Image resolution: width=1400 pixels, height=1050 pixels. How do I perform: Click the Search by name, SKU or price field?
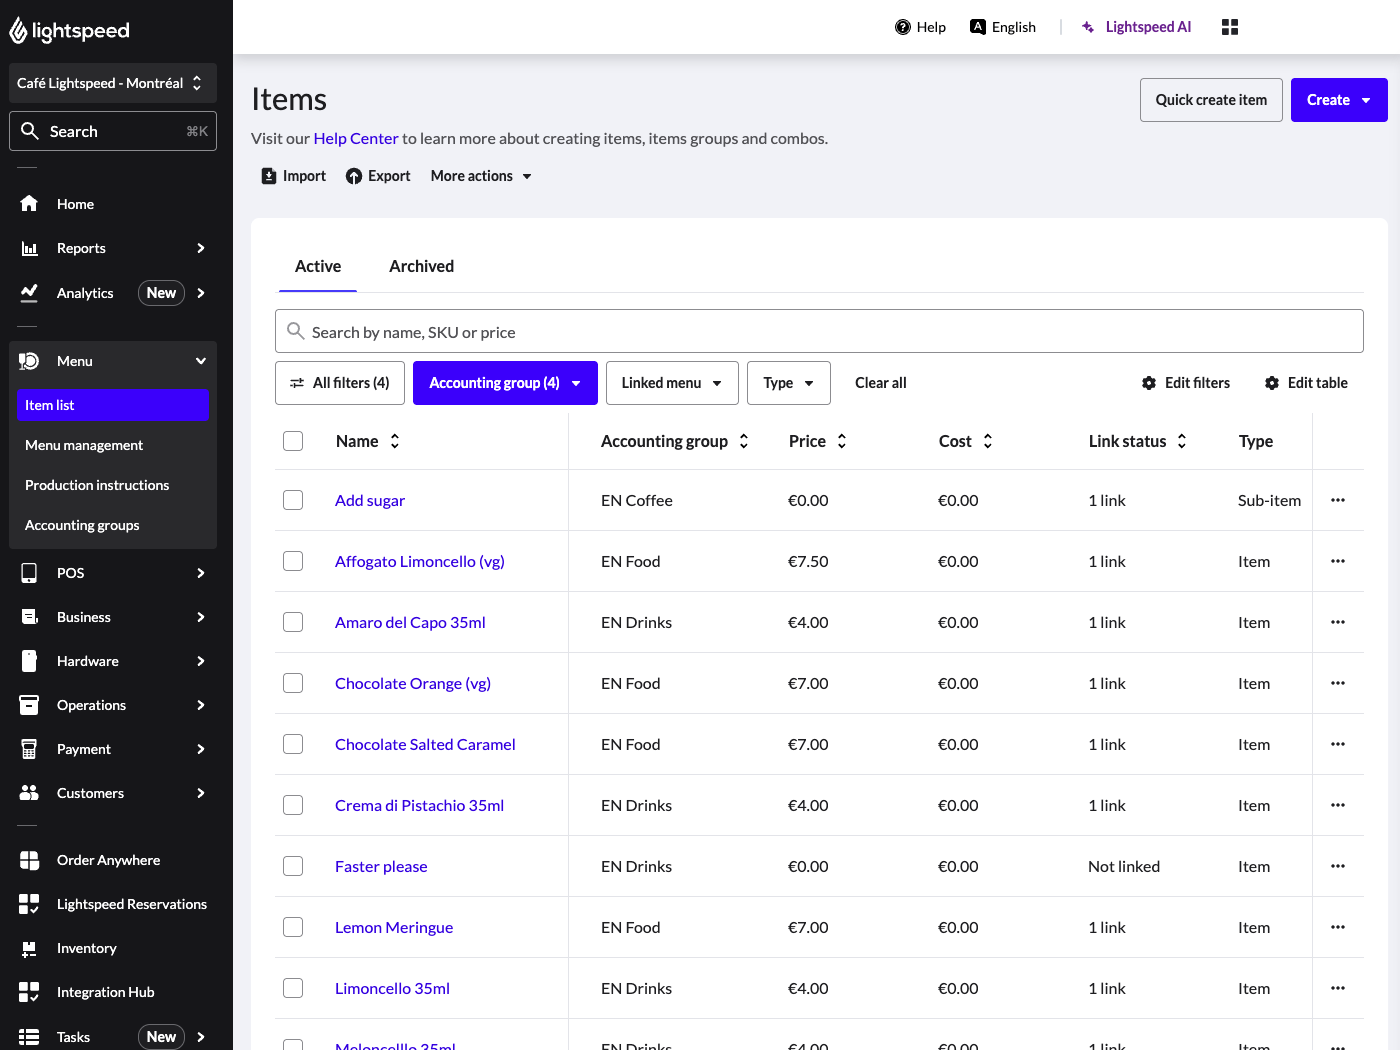[818, 332]
